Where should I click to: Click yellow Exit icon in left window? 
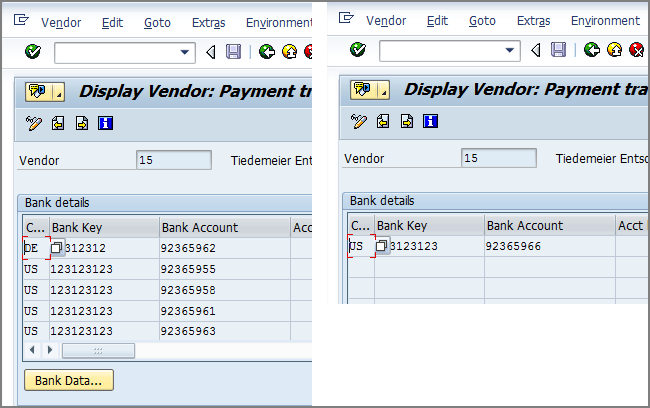pos(289,52)
